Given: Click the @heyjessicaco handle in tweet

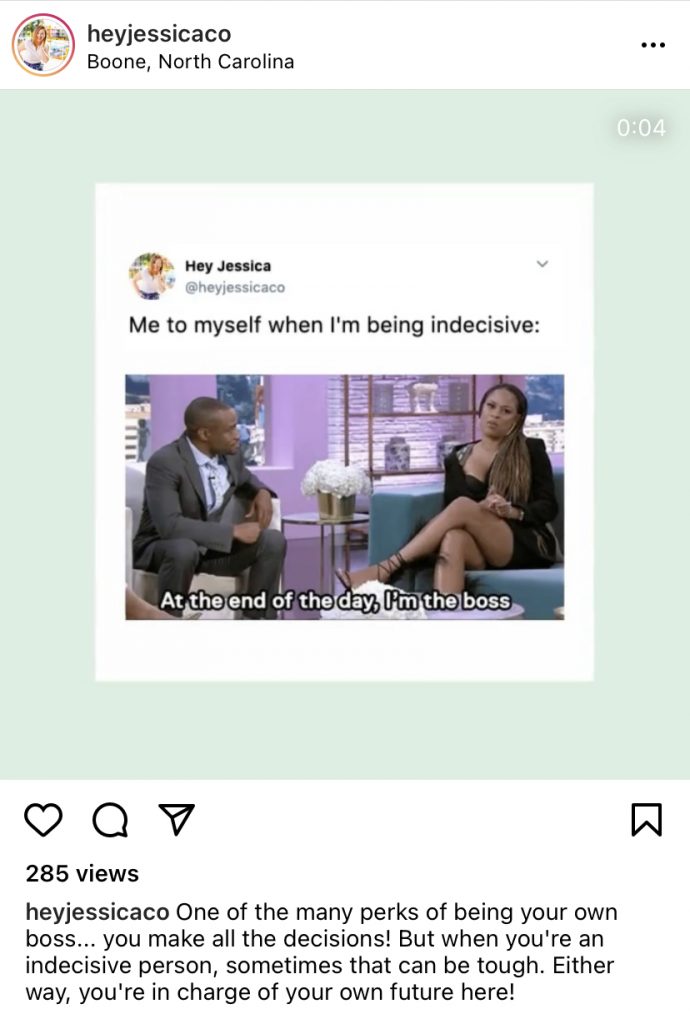Looking at the screenshot, I should 235,287.
